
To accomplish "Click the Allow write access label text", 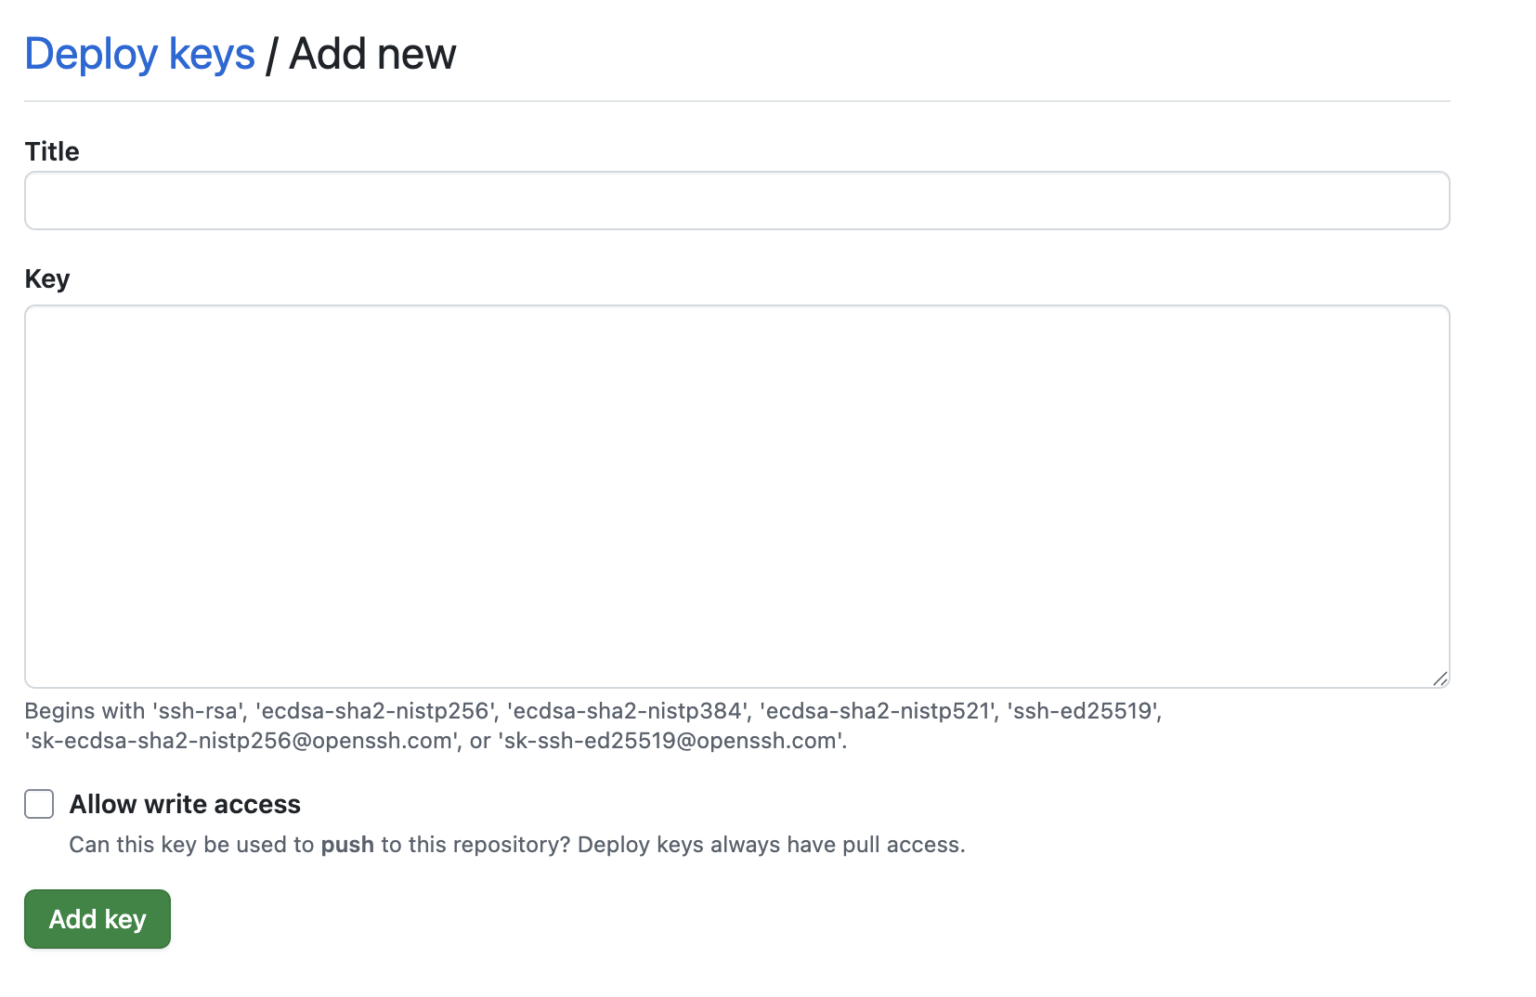I will pyautogui.click(x=183, y=804).
